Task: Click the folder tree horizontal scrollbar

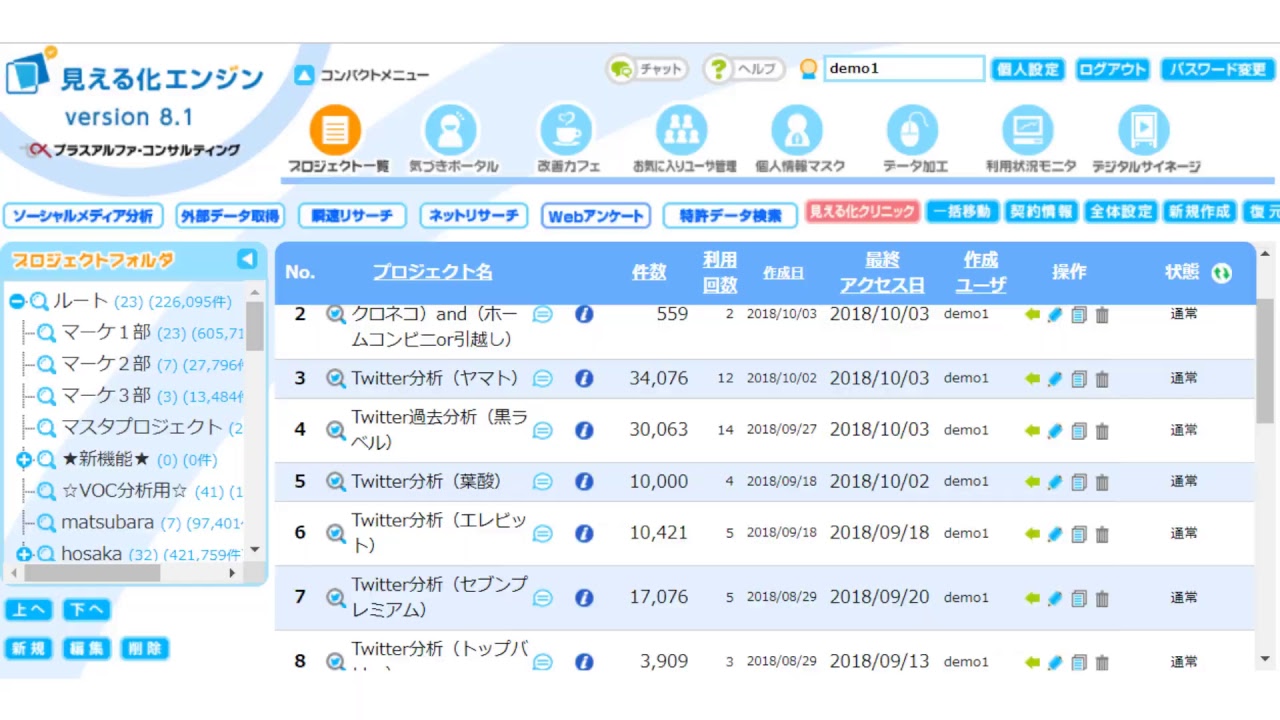Action: click(x=92, y=574)
